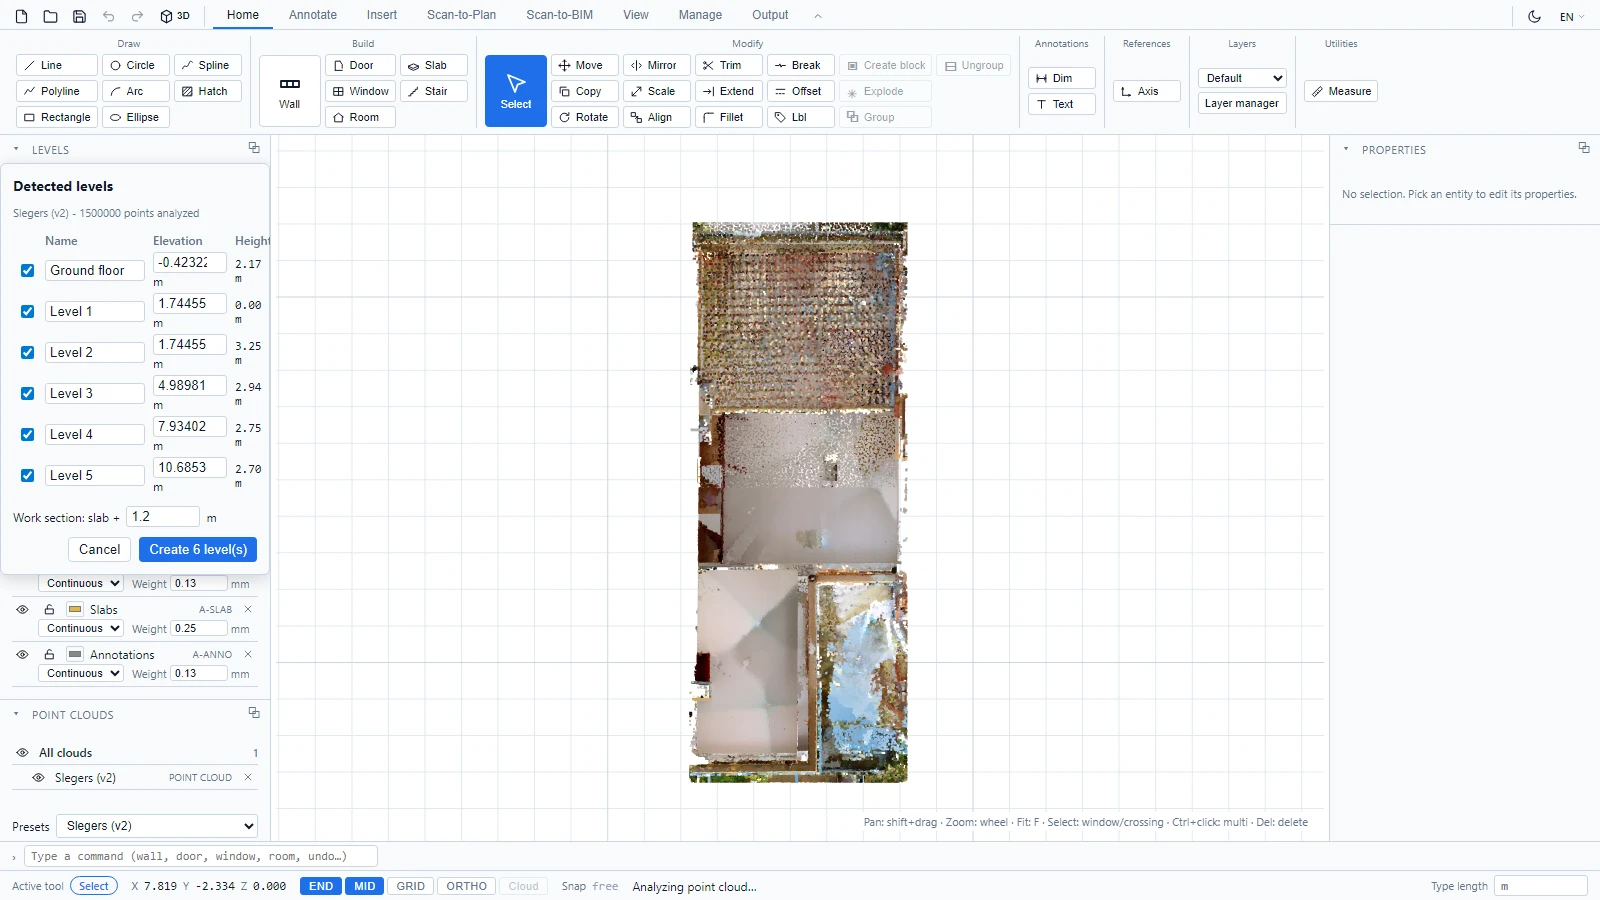The height and width of the screenshot is (900, 1600).
Task: Uncheck the Ground floor level checkbox
Action: click(27, 270)
